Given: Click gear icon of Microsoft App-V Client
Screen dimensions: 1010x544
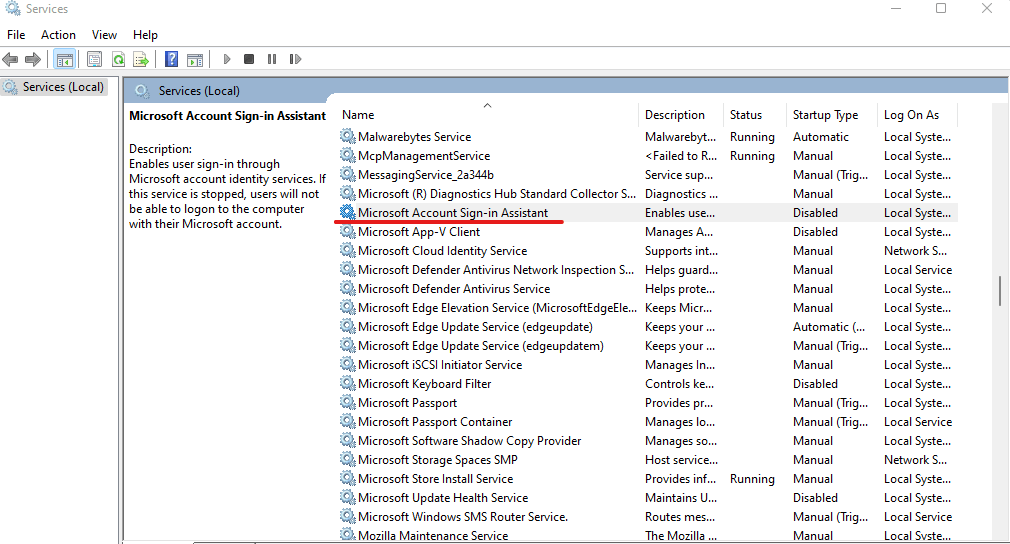Looking at the screenshot, I should click(348, 231).
